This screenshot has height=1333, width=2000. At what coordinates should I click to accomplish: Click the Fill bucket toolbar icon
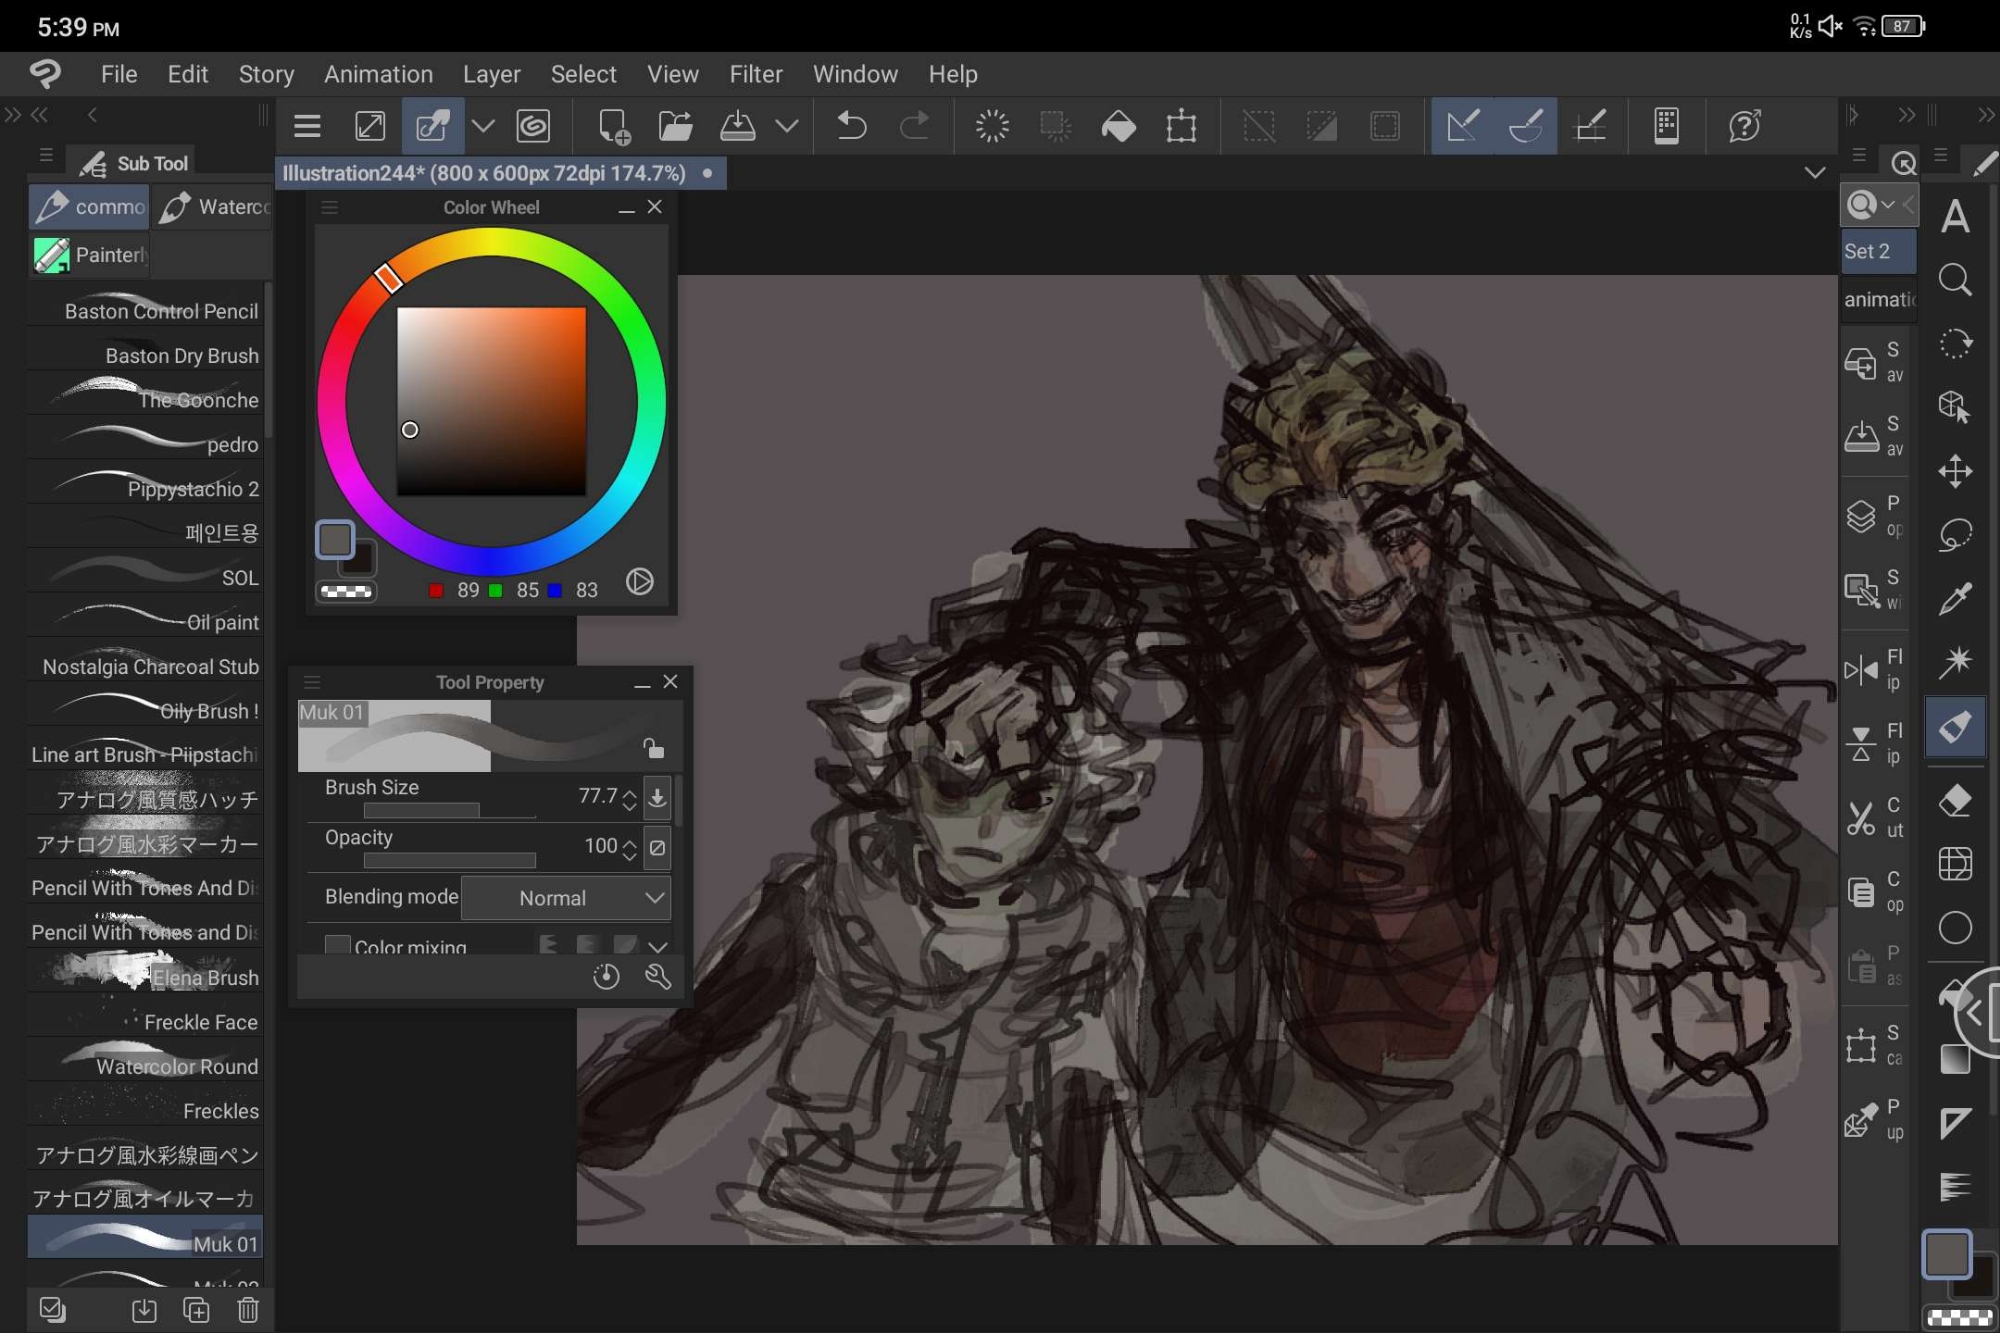coord(1118,126)
